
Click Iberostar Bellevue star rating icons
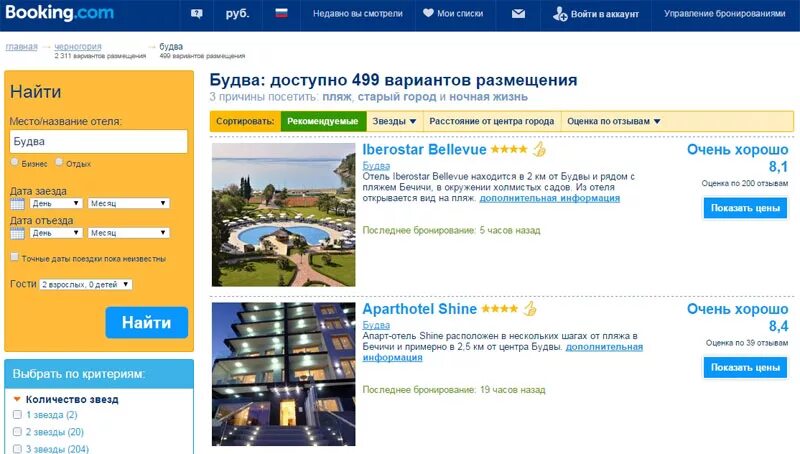click(509, 149)
